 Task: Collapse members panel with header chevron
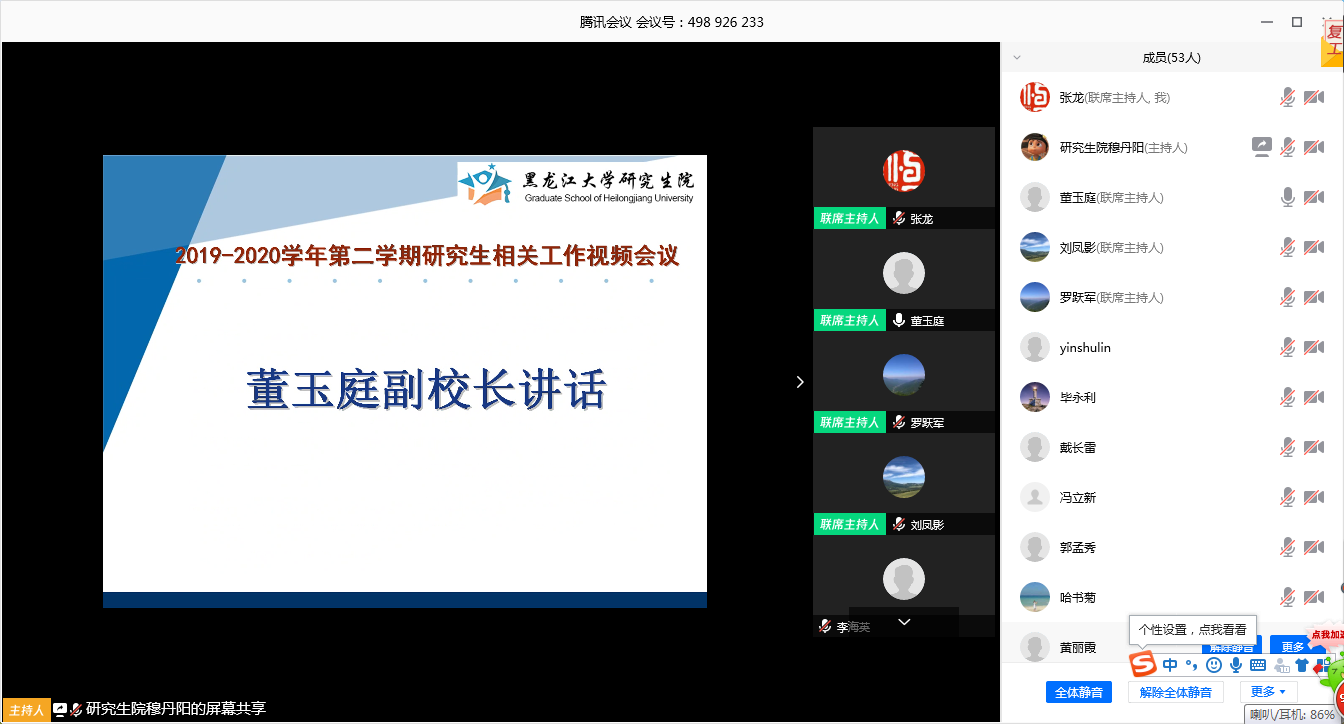click(1018, 58)
